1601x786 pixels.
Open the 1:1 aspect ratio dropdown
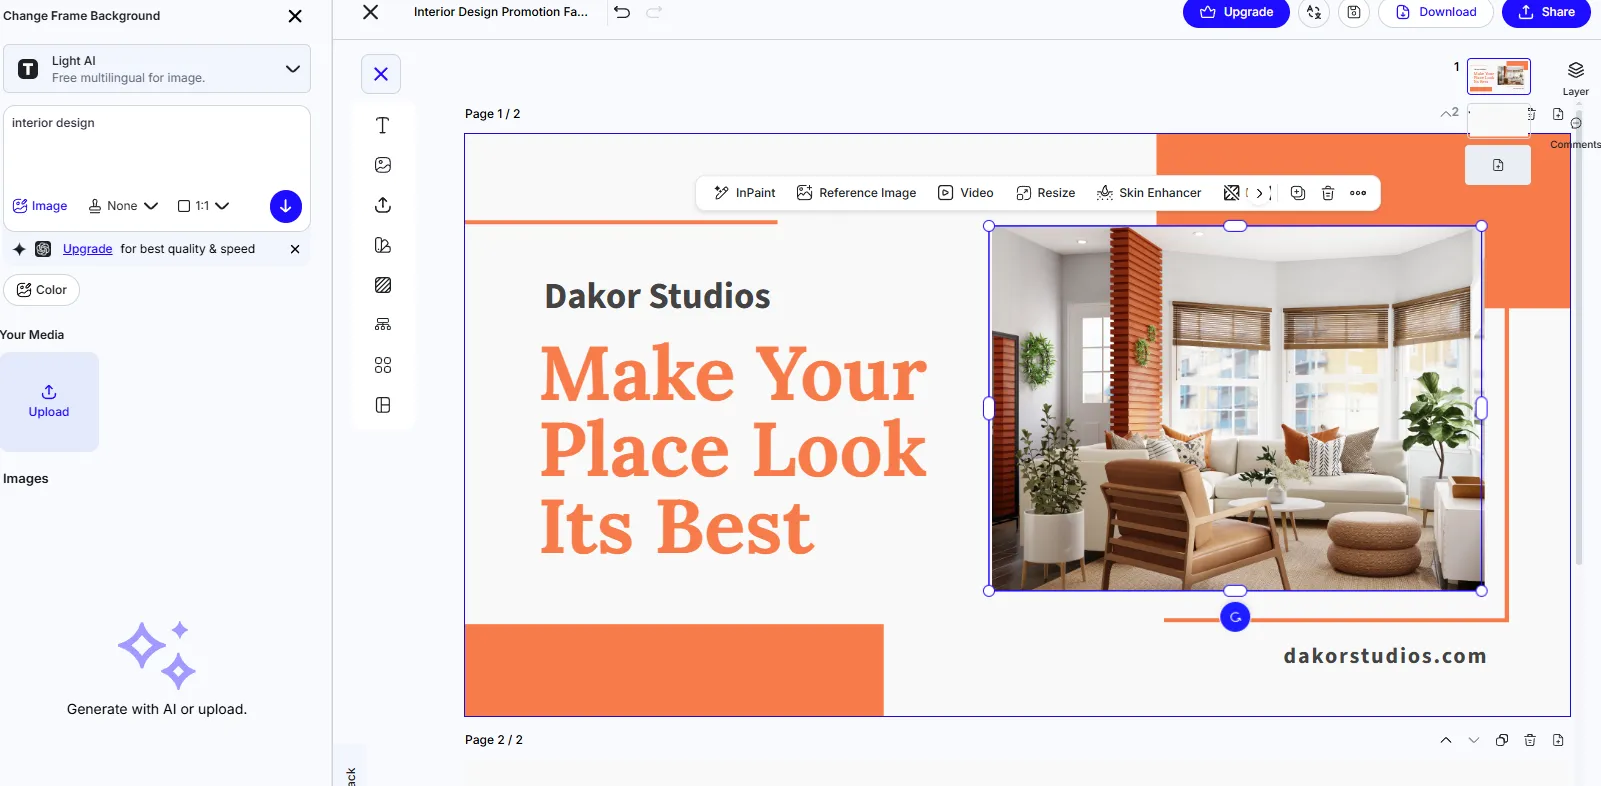pos(204,206)
